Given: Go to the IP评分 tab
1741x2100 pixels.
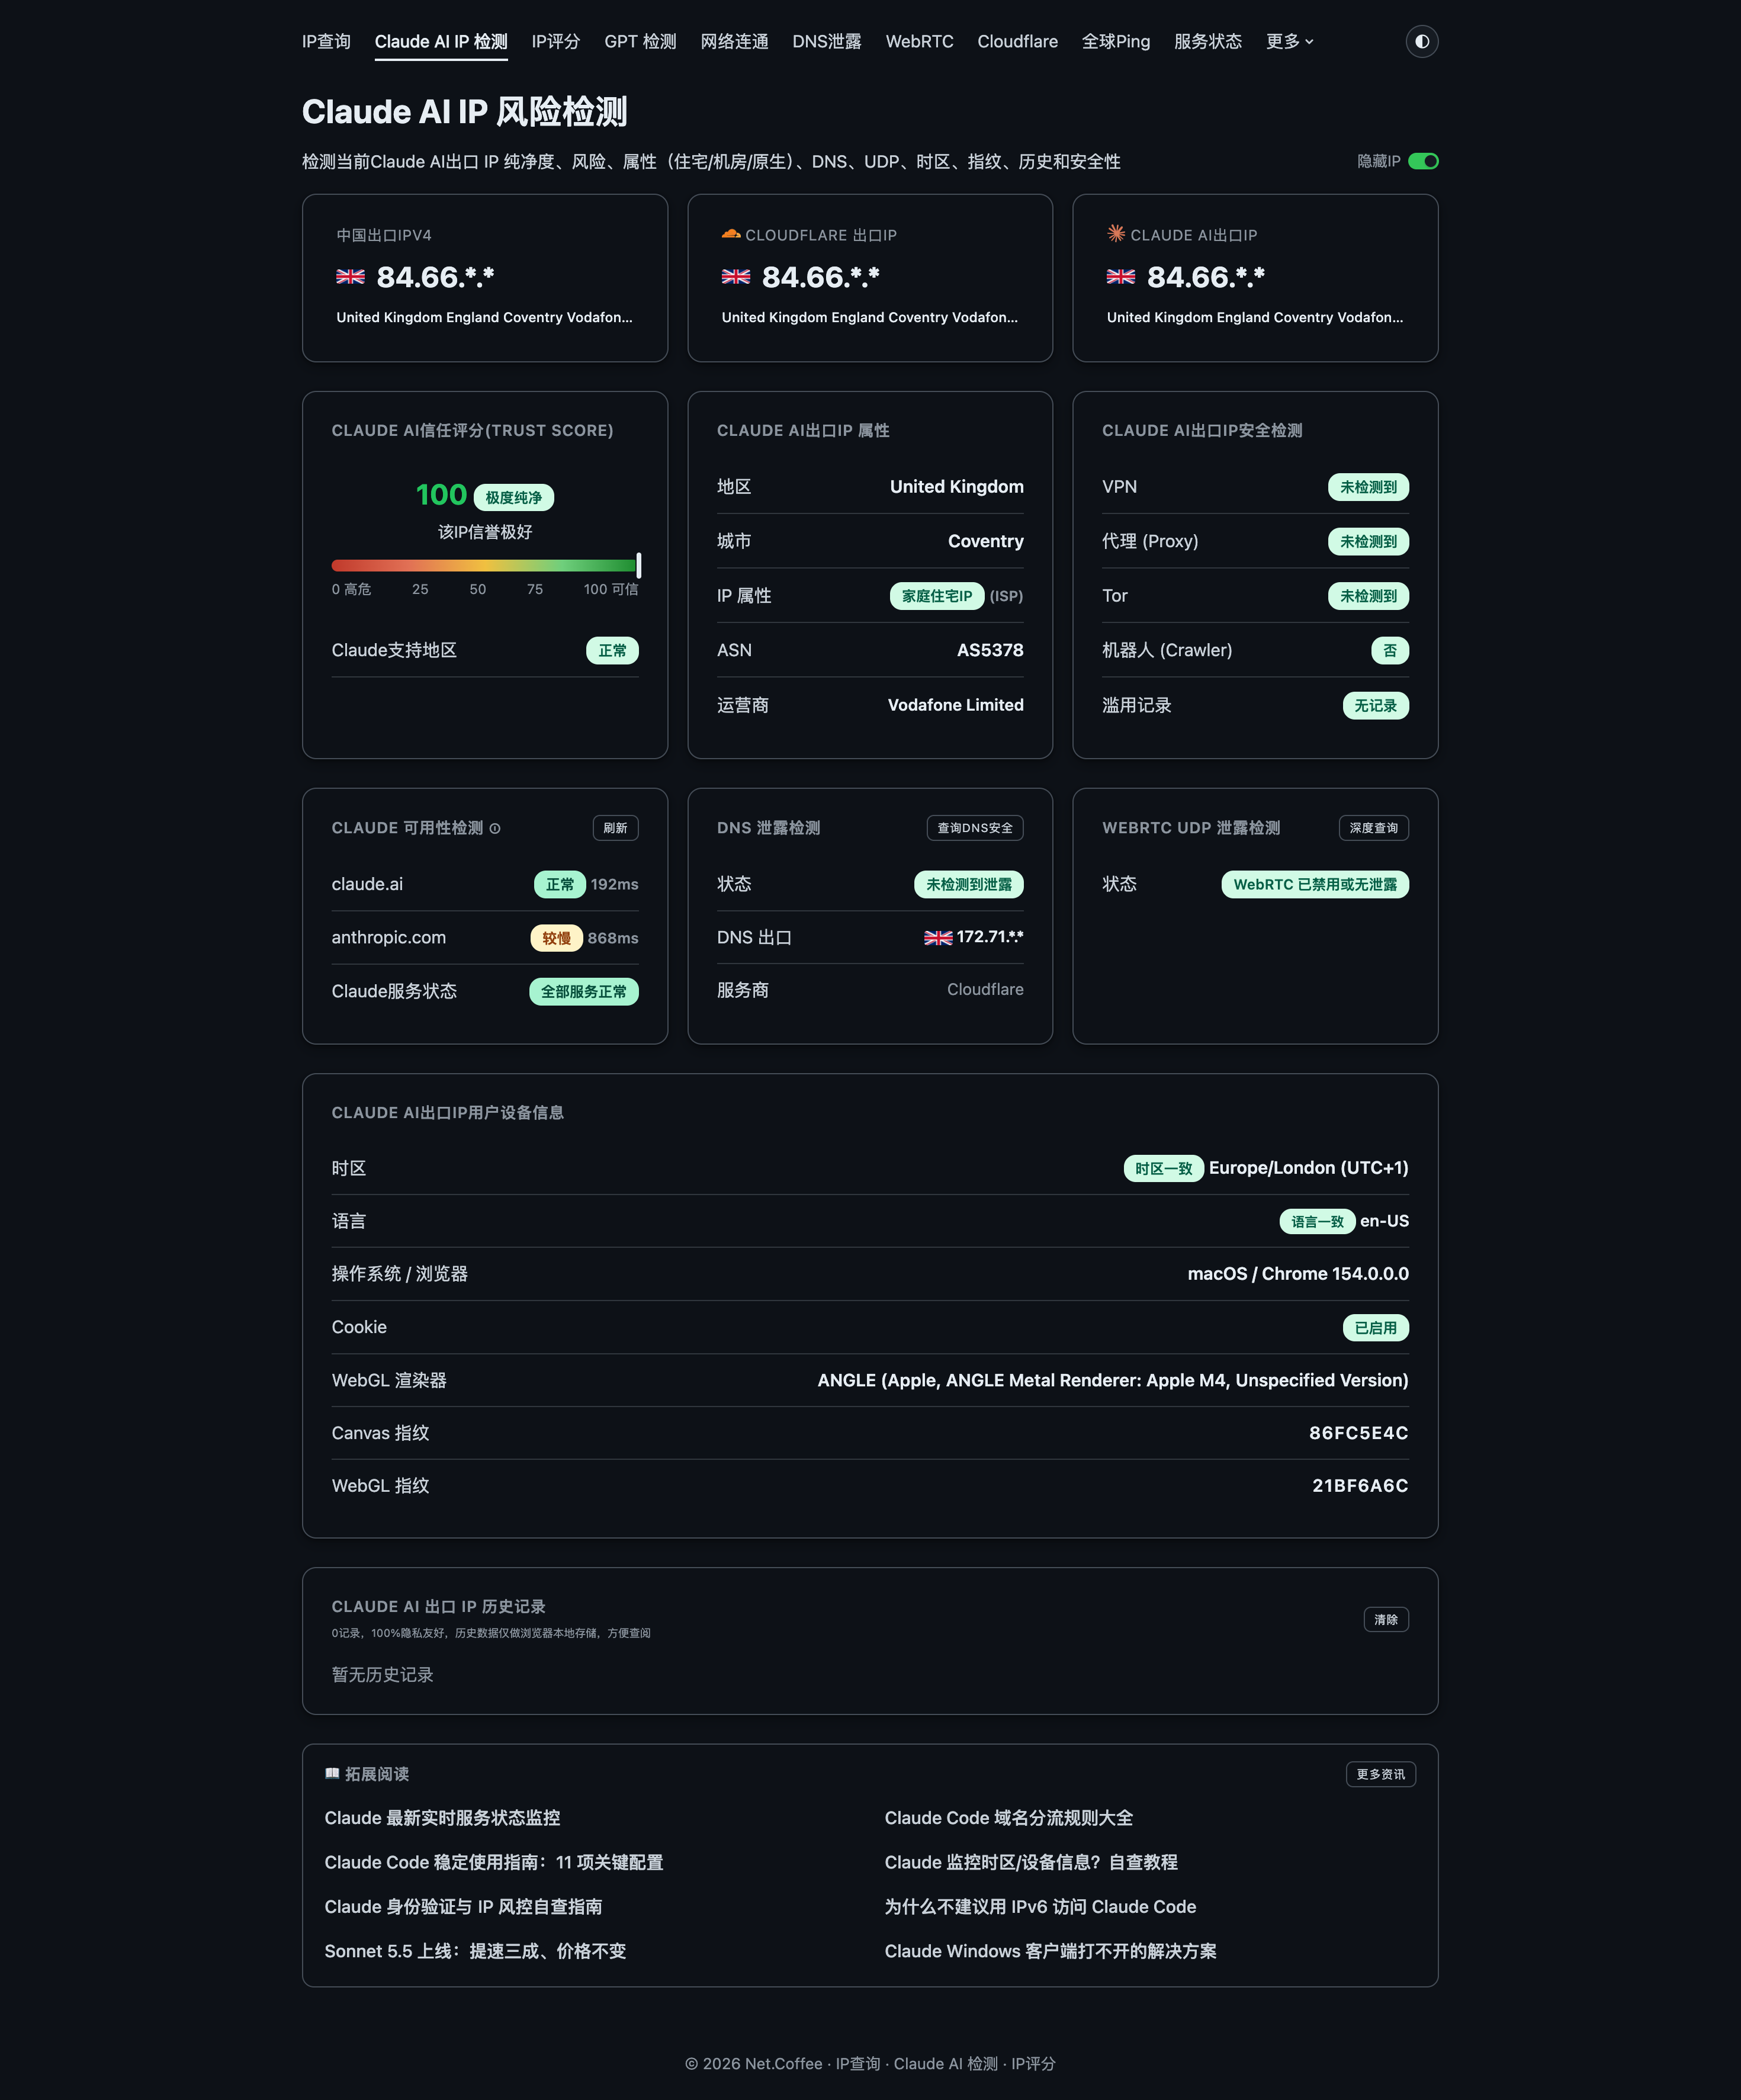Looking at the screenshot, I should click(x=556, y=41).
